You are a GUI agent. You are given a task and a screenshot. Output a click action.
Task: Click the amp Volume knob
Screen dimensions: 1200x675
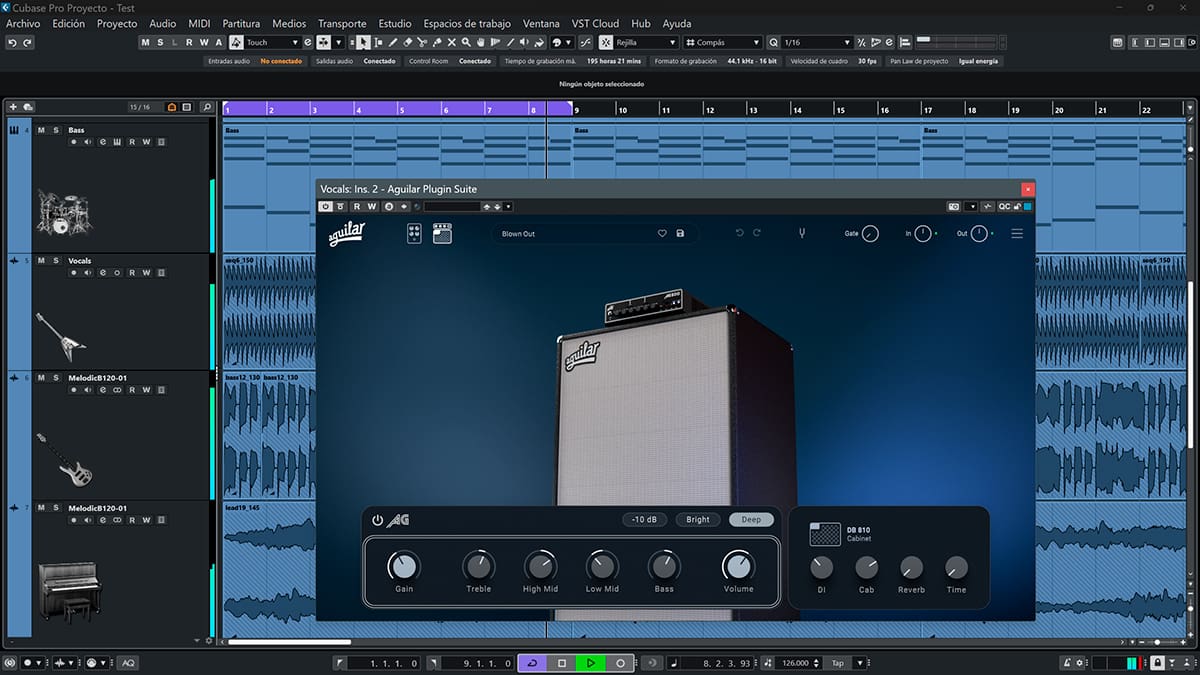coord(738,567)
